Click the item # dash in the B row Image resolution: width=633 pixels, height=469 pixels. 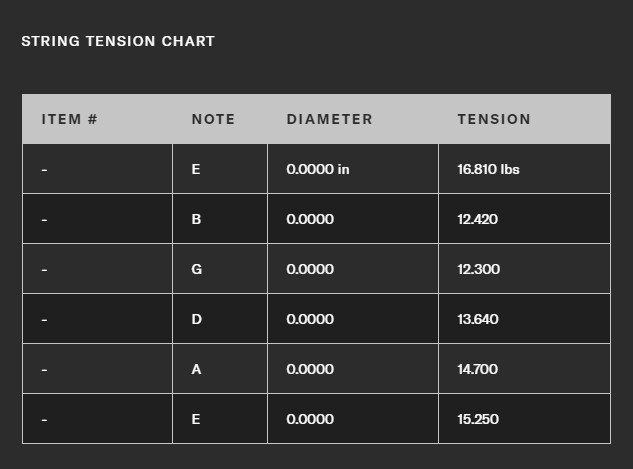pyautogui.click(x=44, y=219)
